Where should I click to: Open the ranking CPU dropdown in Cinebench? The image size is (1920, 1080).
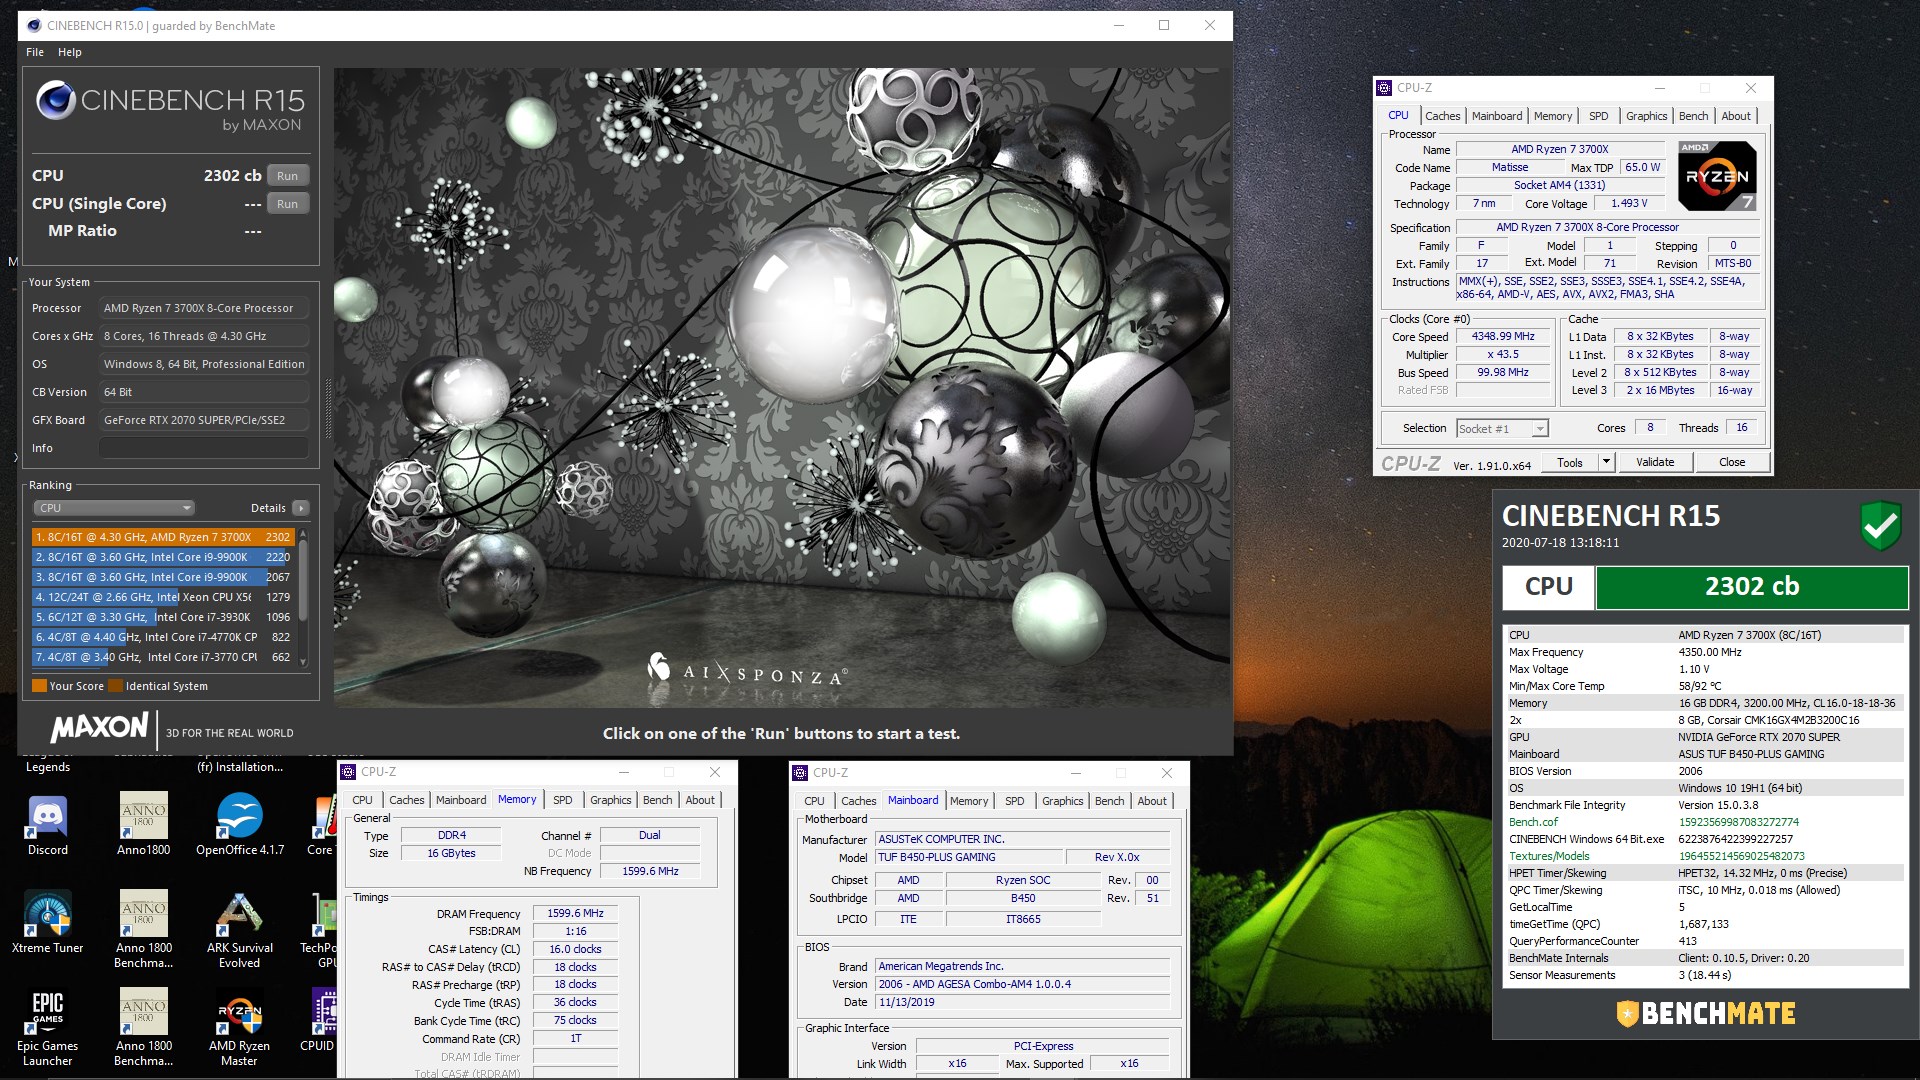[114, 508]
